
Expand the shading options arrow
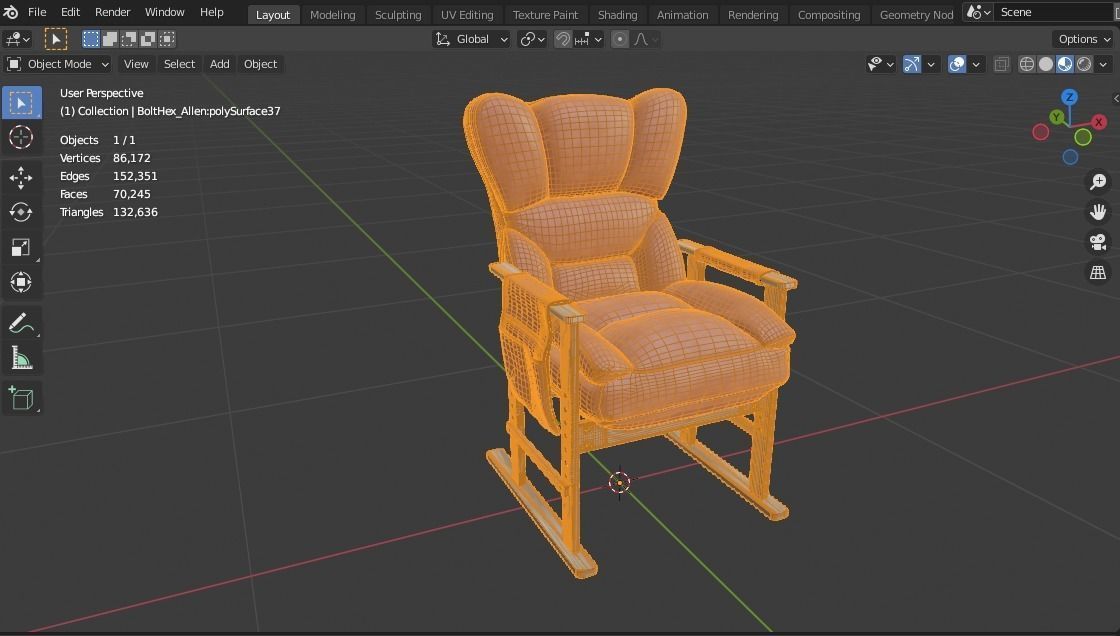(1104, 64)
